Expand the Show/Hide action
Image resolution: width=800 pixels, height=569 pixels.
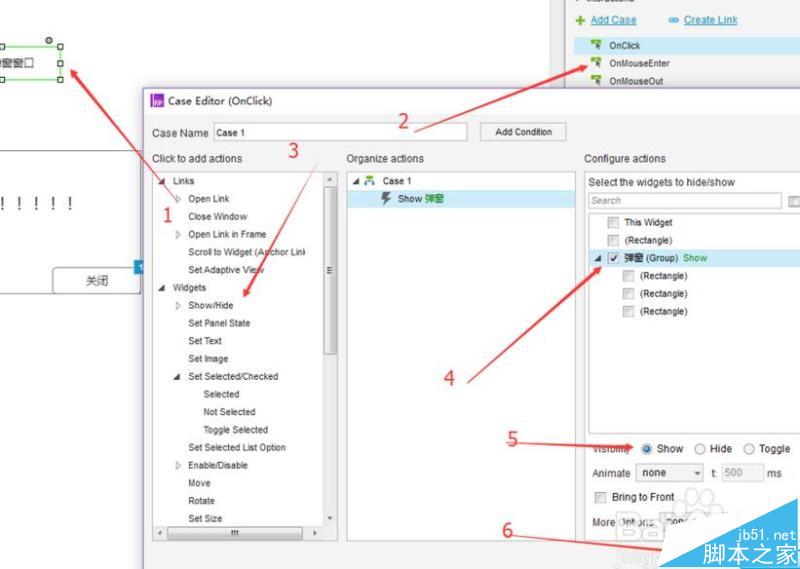pos(178,305)
